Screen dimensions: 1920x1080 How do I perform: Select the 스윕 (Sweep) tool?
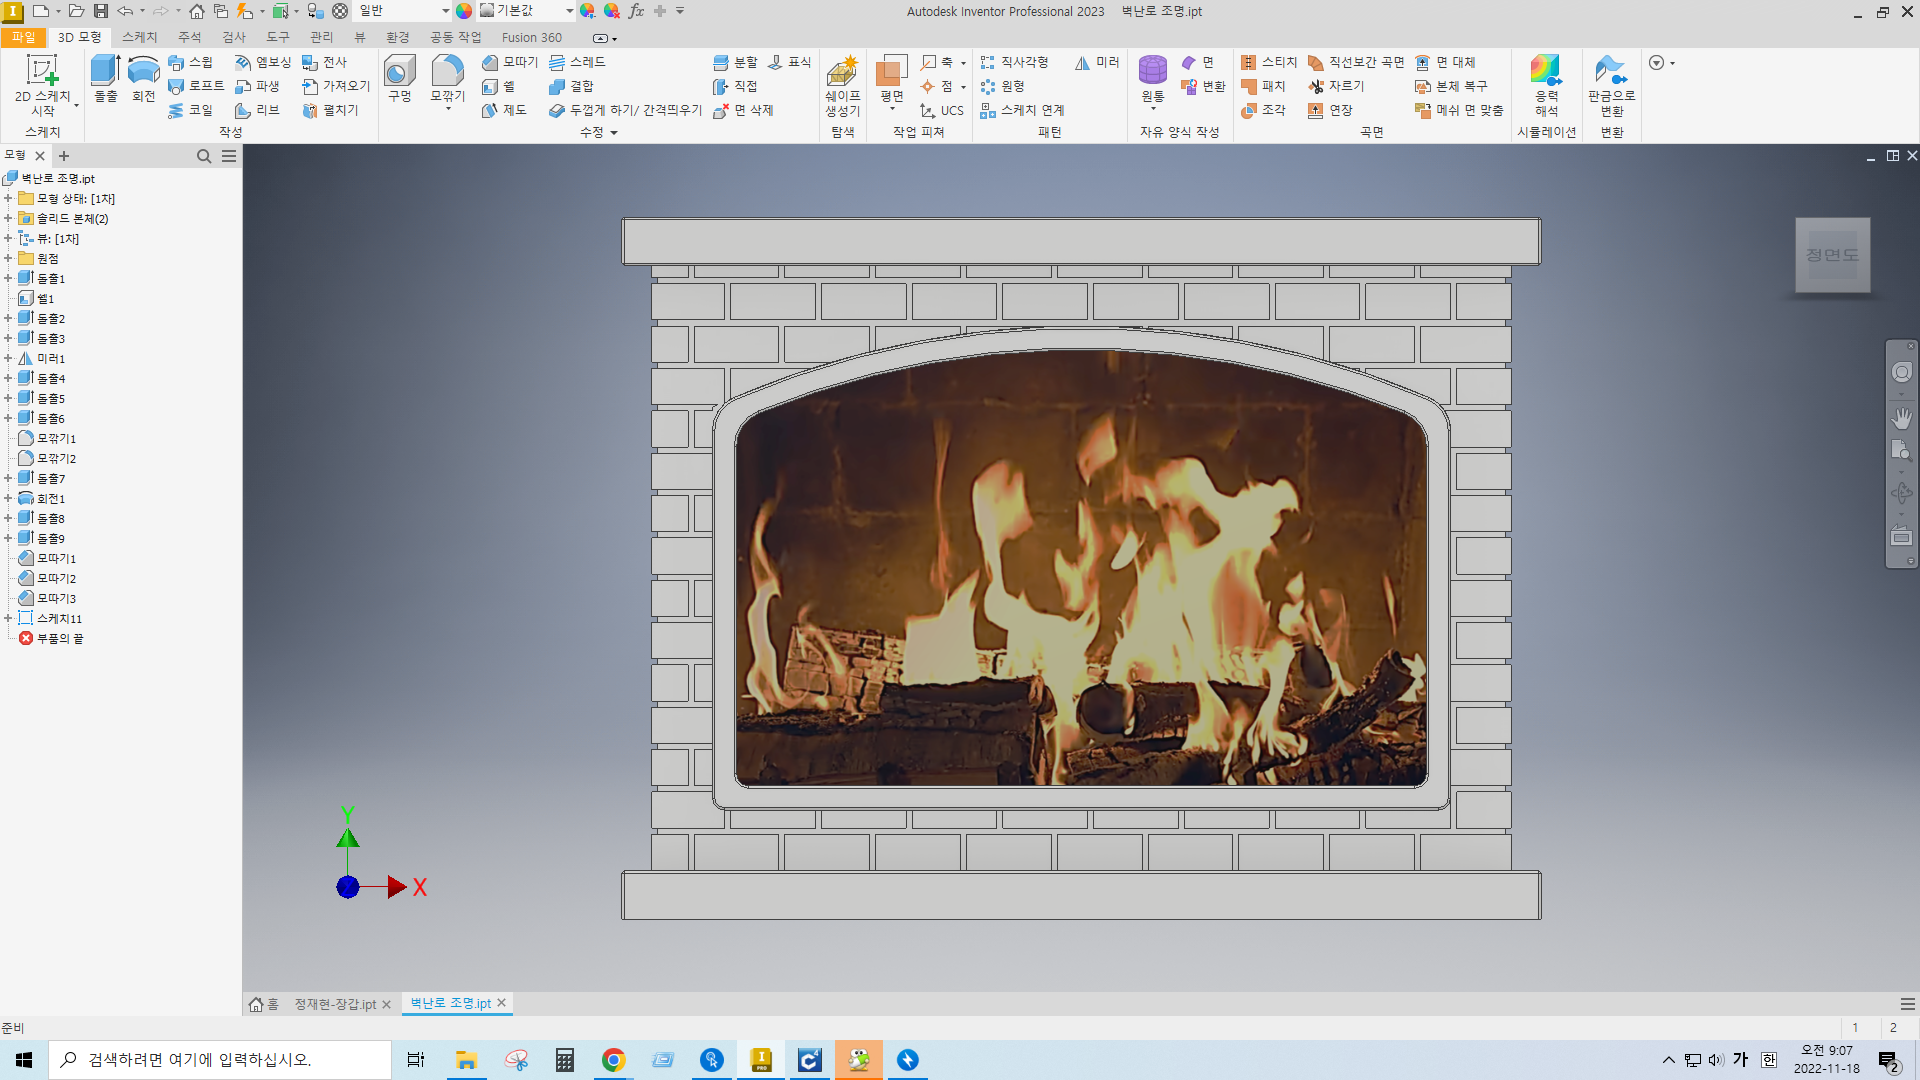click(190, 62)
